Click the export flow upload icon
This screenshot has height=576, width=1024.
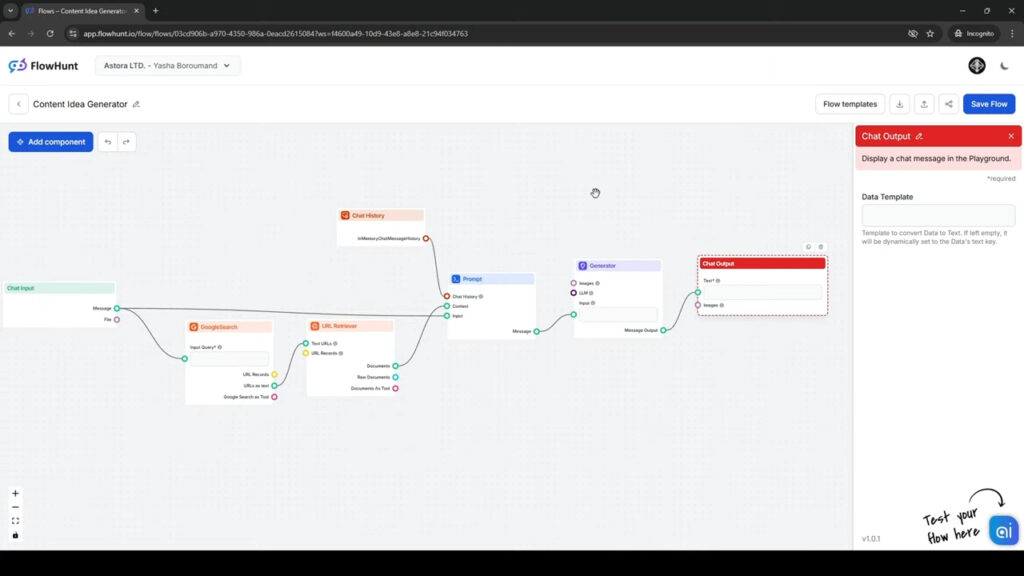924,103
